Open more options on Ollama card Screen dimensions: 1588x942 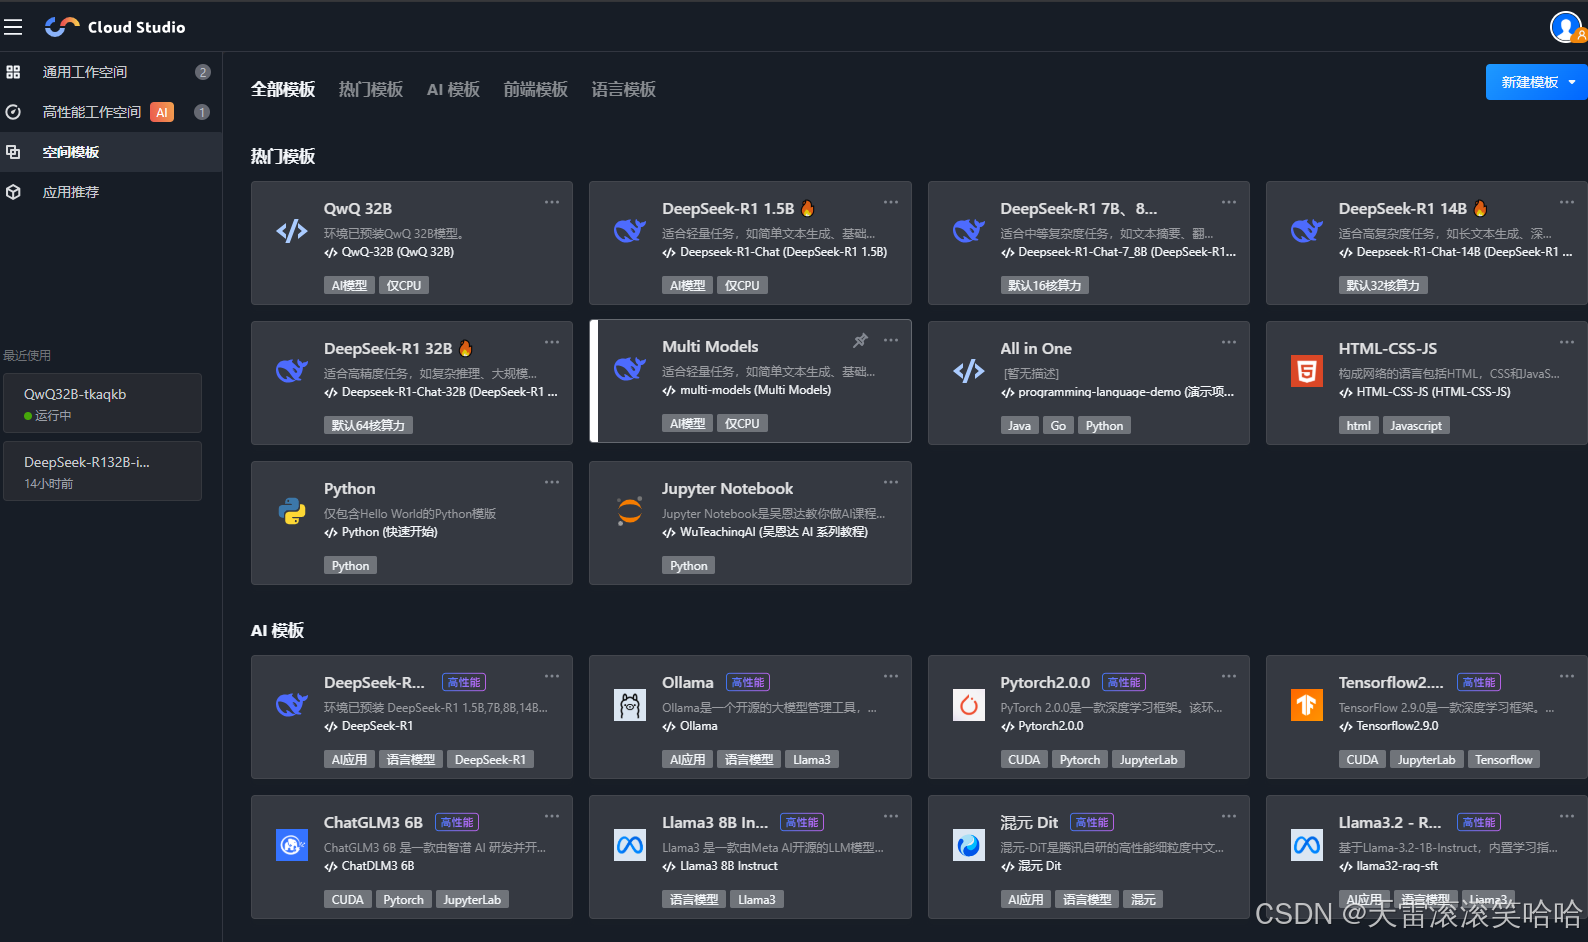[x=891, y=676]
